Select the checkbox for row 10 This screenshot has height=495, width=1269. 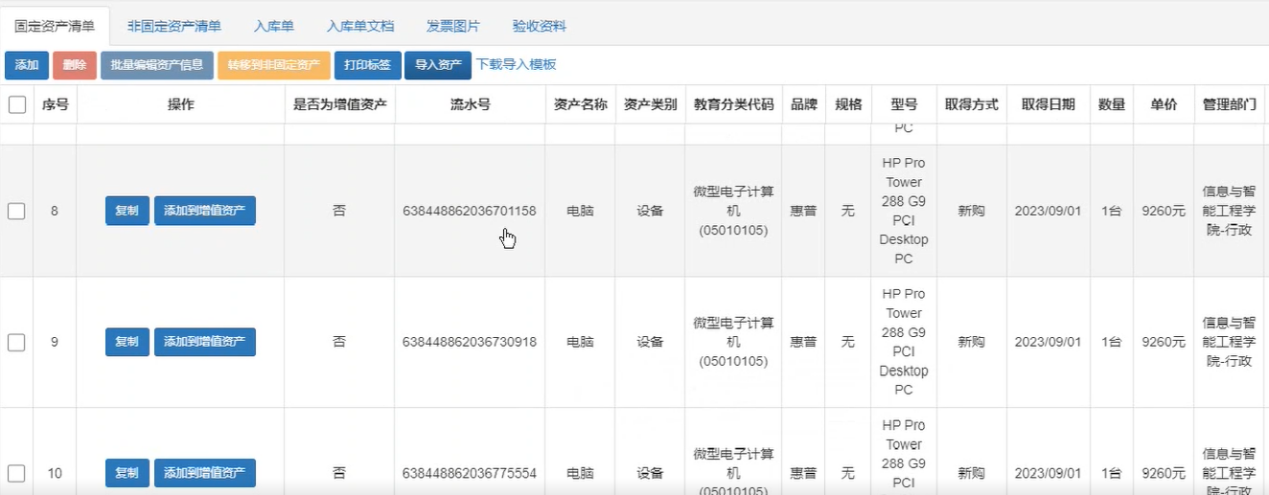(17, 473)
